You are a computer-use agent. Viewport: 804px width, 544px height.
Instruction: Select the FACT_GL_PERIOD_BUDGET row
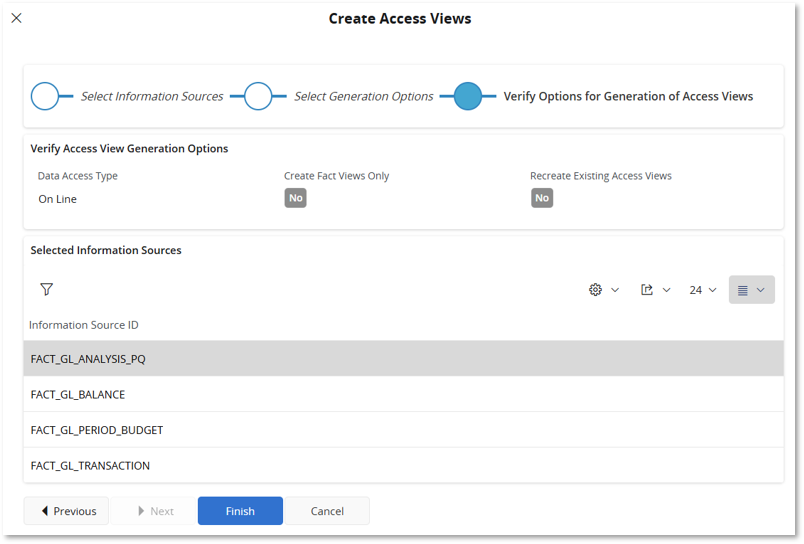[x=404, y=430]
